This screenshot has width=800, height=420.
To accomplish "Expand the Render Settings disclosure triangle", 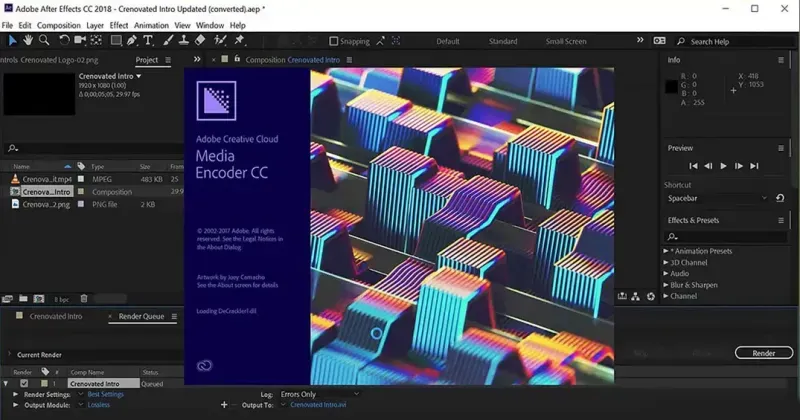I will click(x=15, y=394).
